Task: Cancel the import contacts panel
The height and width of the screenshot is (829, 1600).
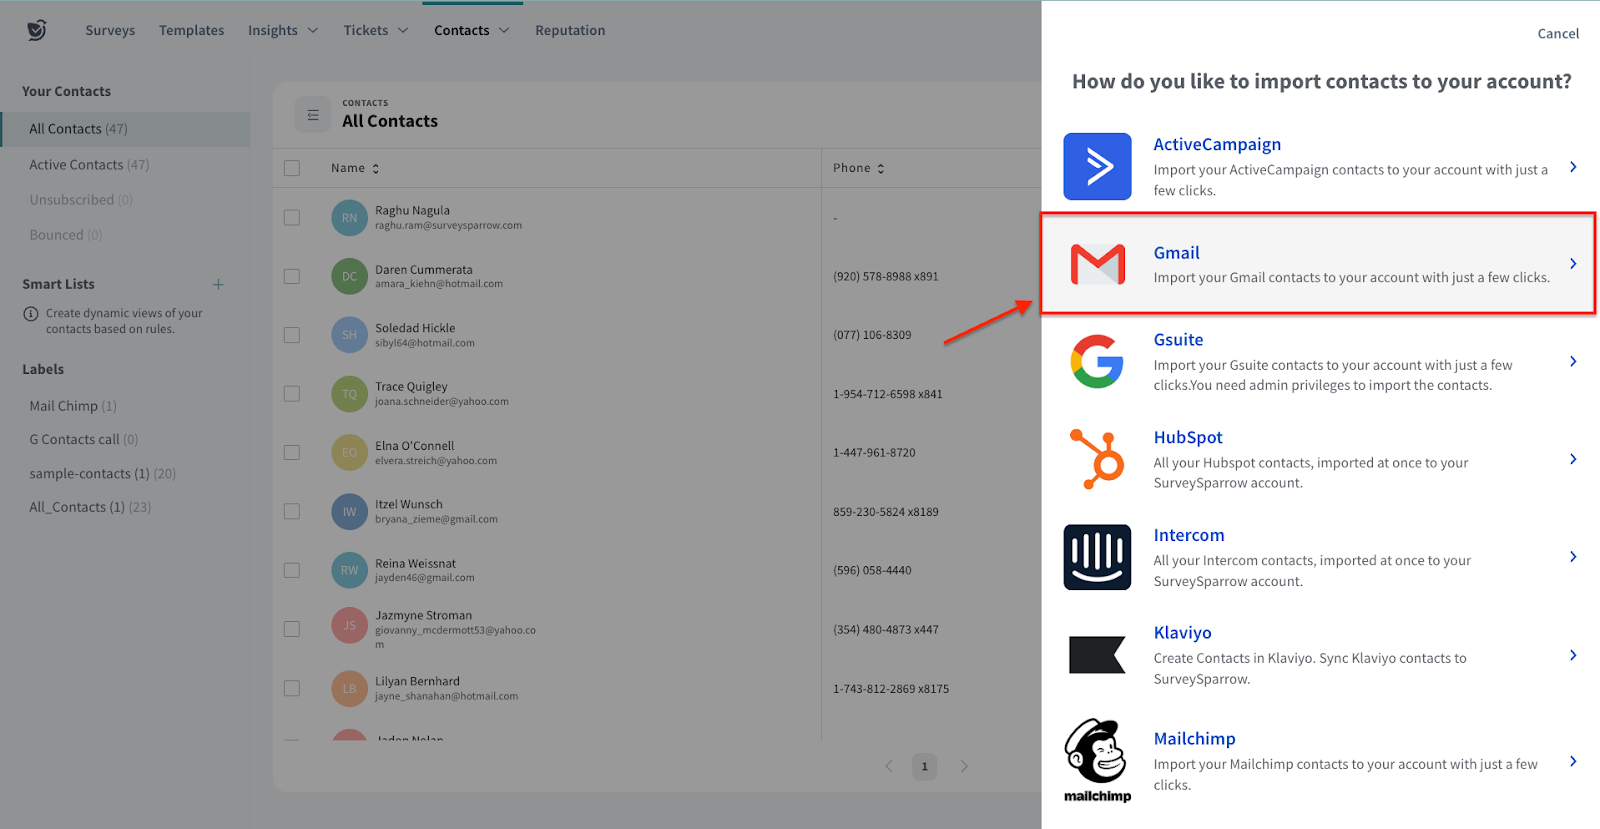Action: 1557,33
